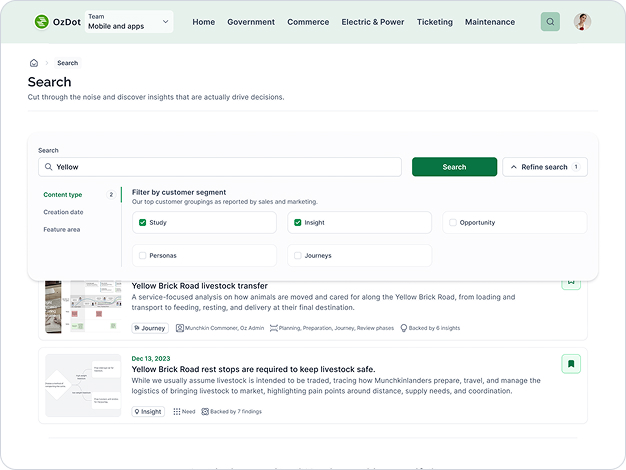Click the Search breadcrumb link
Viewport: 626px width, 470px height.
point(67,63)
